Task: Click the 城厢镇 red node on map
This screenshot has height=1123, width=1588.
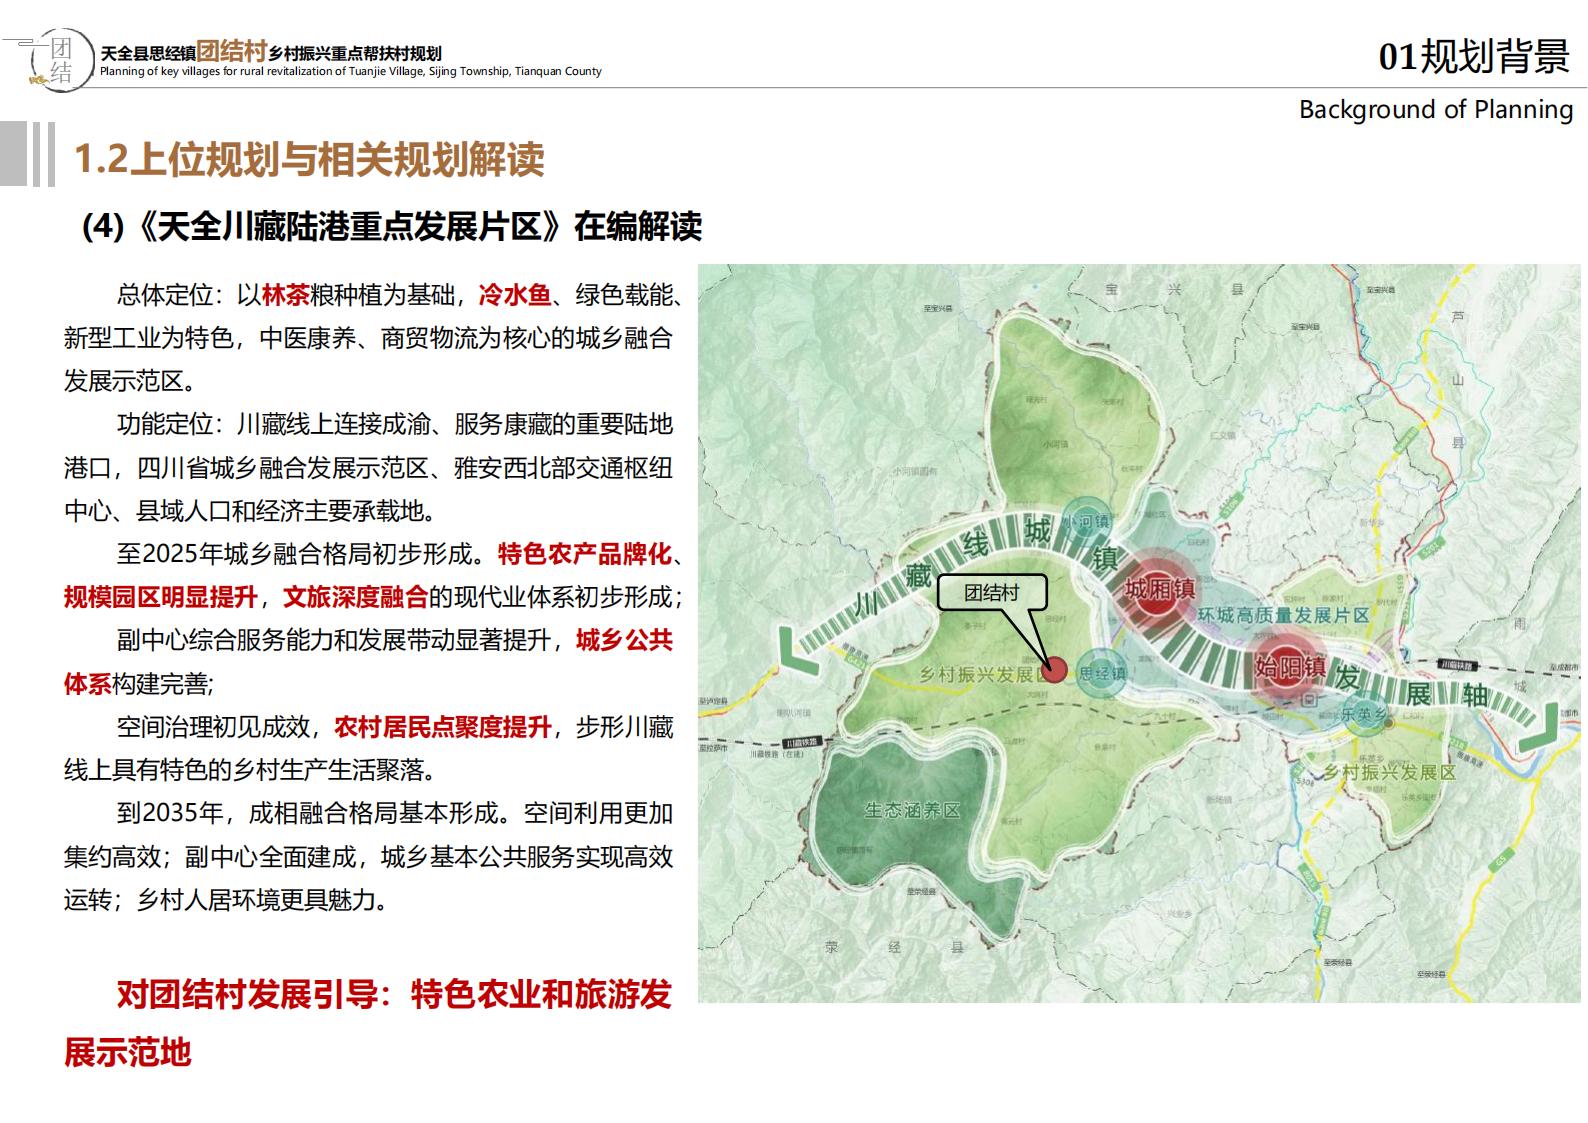Action: (1160, 588)
